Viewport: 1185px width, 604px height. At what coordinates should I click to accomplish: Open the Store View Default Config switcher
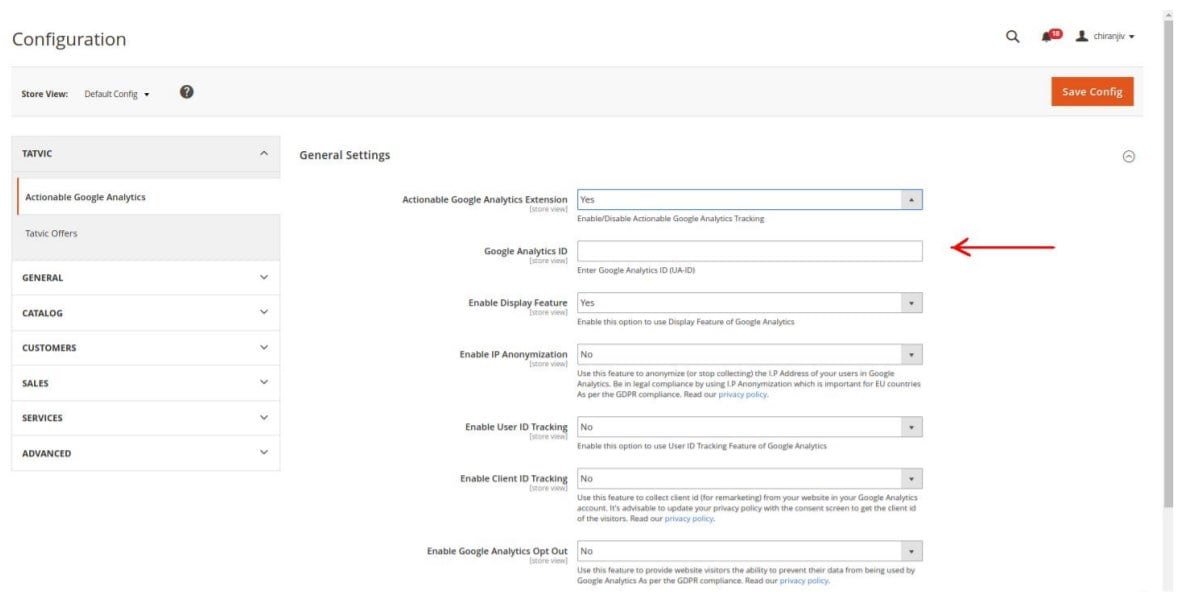[116, 94]
